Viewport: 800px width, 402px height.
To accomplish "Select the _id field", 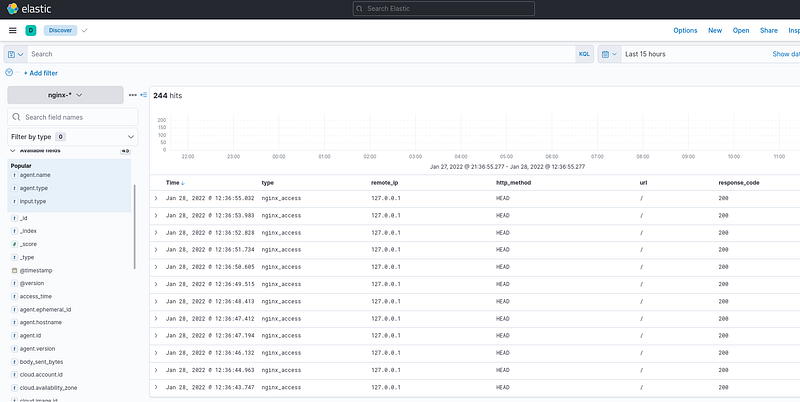I will [x=23, y=218].
